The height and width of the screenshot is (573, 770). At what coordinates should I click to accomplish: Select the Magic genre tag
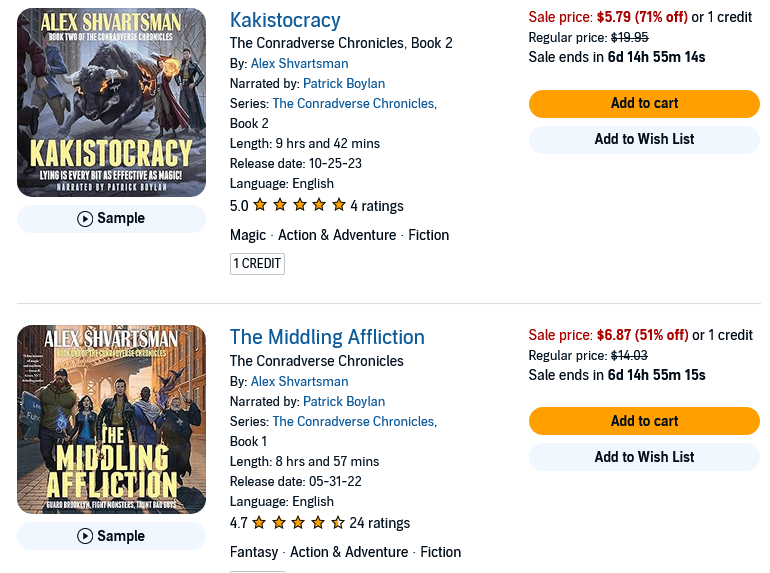[248, 236]
